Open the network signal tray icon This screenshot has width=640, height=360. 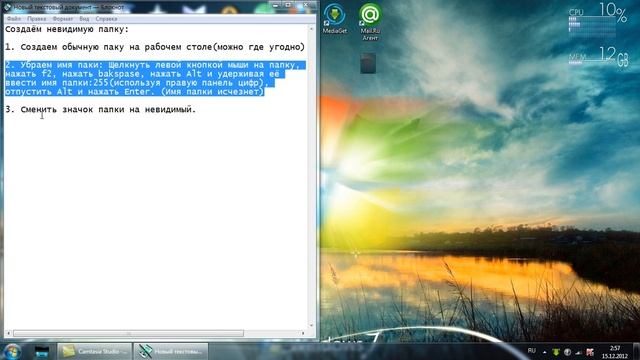pos(578,352)
